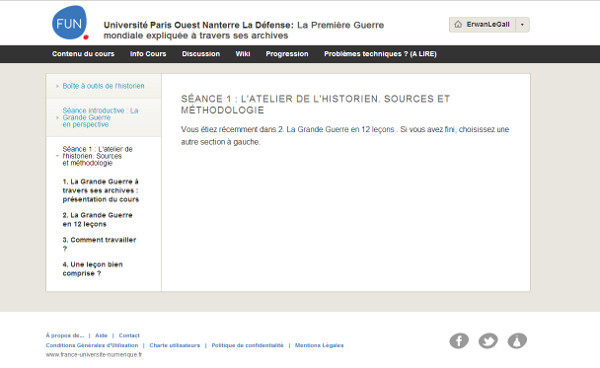Click the home icon beside ErwanLeGall
Viewport: 600px width, 368px height.
click(x=458, y=24)
